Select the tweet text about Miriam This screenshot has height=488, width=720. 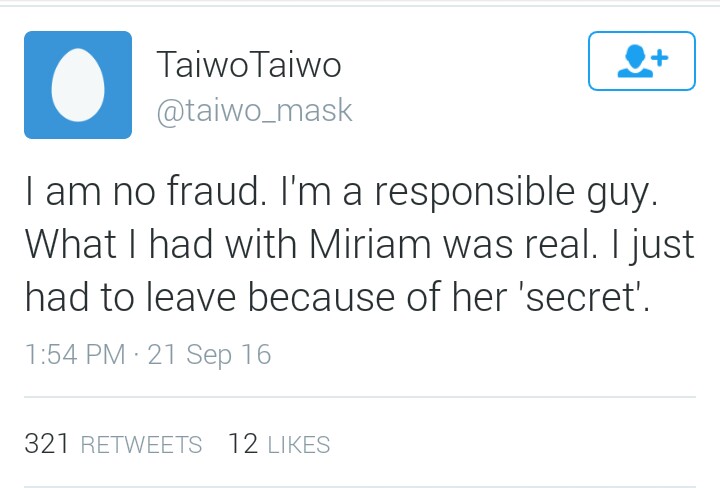360,245
